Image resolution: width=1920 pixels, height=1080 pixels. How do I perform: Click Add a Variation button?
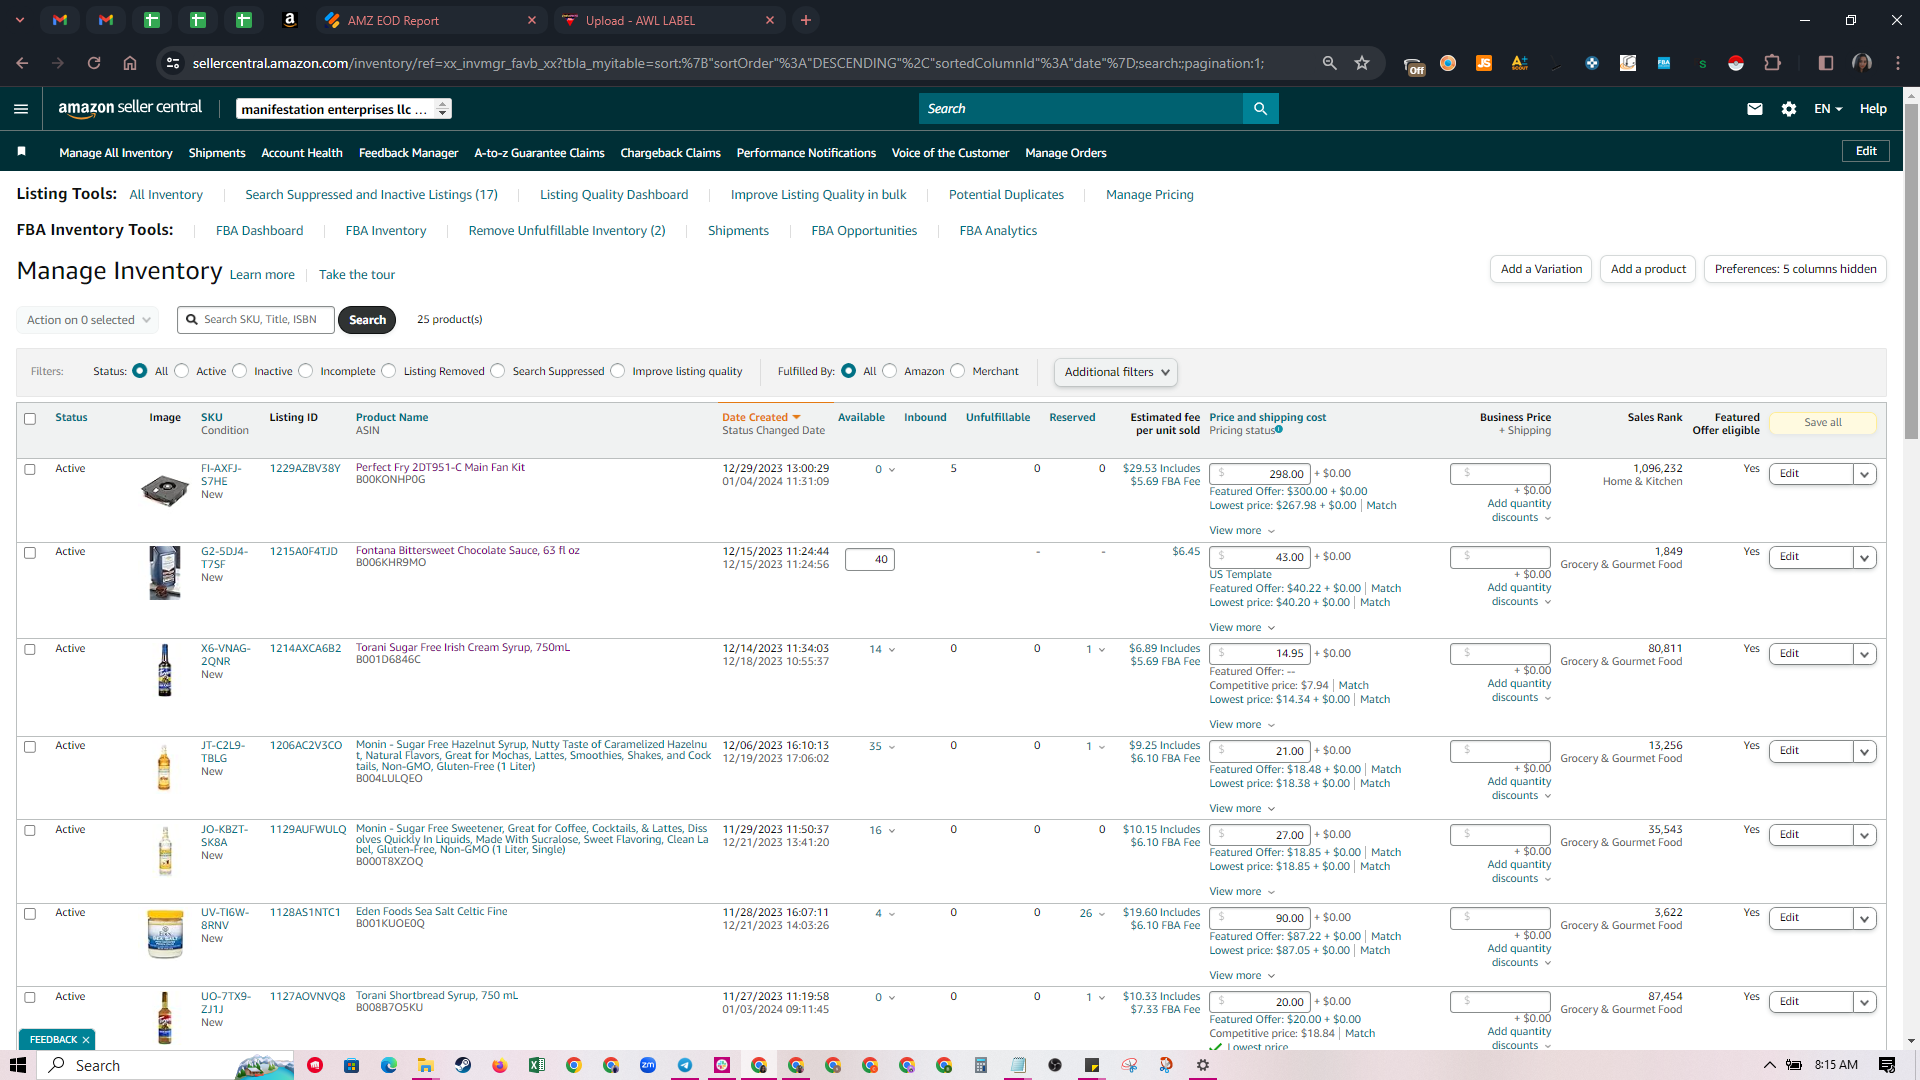coord(1541,269)
